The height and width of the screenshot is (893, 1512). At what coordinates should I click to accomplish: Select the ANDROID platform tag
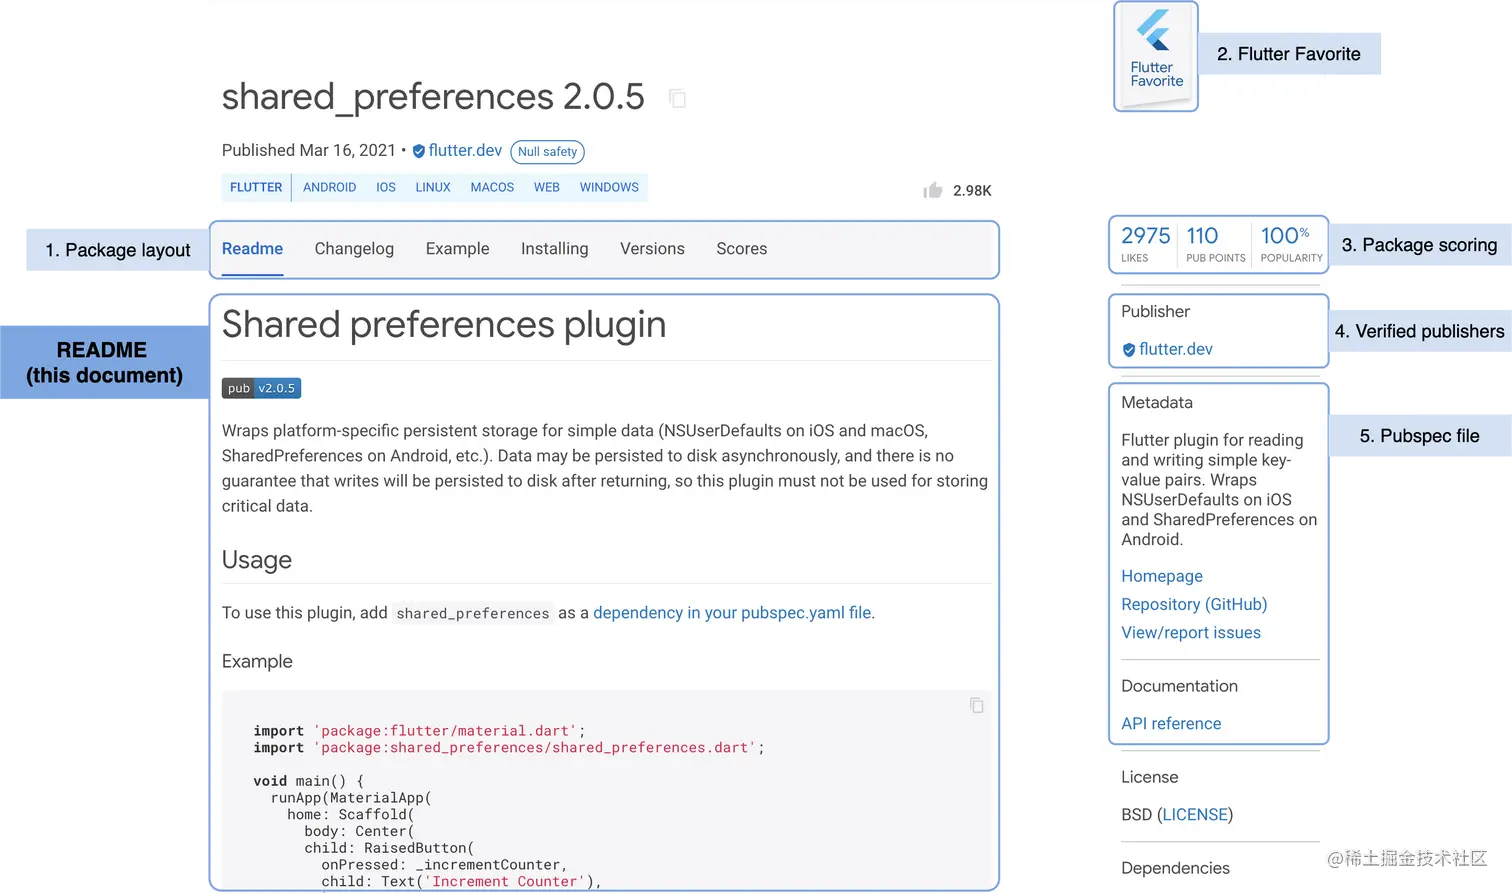click(329, 187)
